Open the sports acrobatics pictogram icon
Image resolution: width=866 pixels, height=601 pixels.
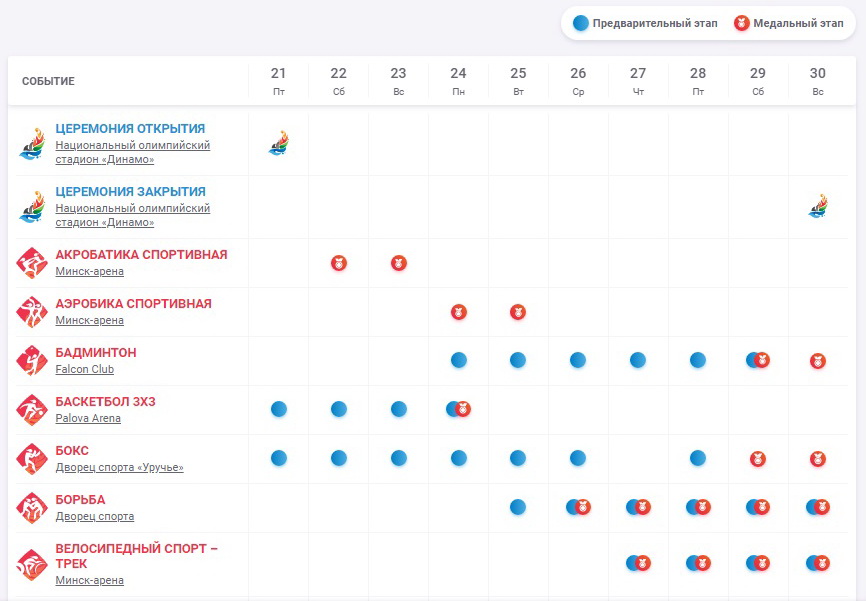[x=32, y=263]
